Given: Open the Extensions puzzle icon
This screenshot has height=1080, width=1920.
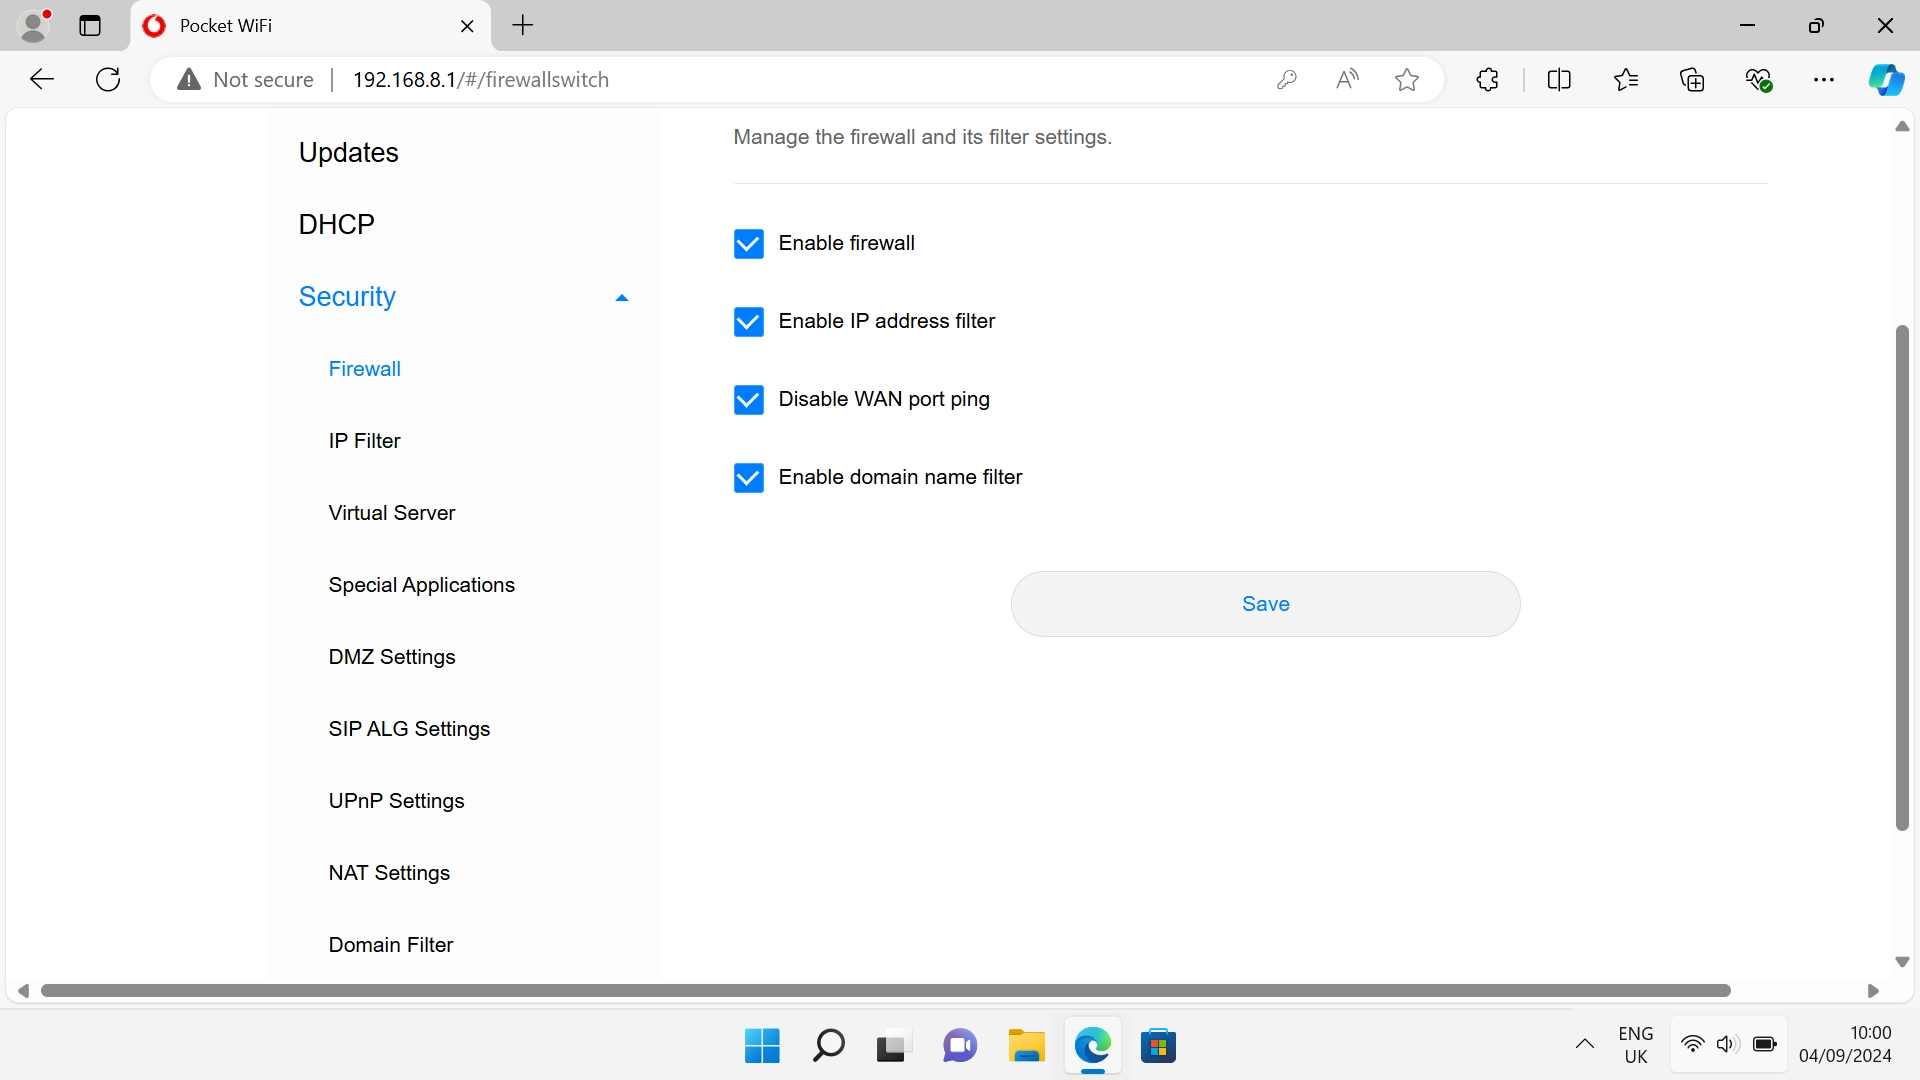Looking at the screenshot, I should (1487, 80).
